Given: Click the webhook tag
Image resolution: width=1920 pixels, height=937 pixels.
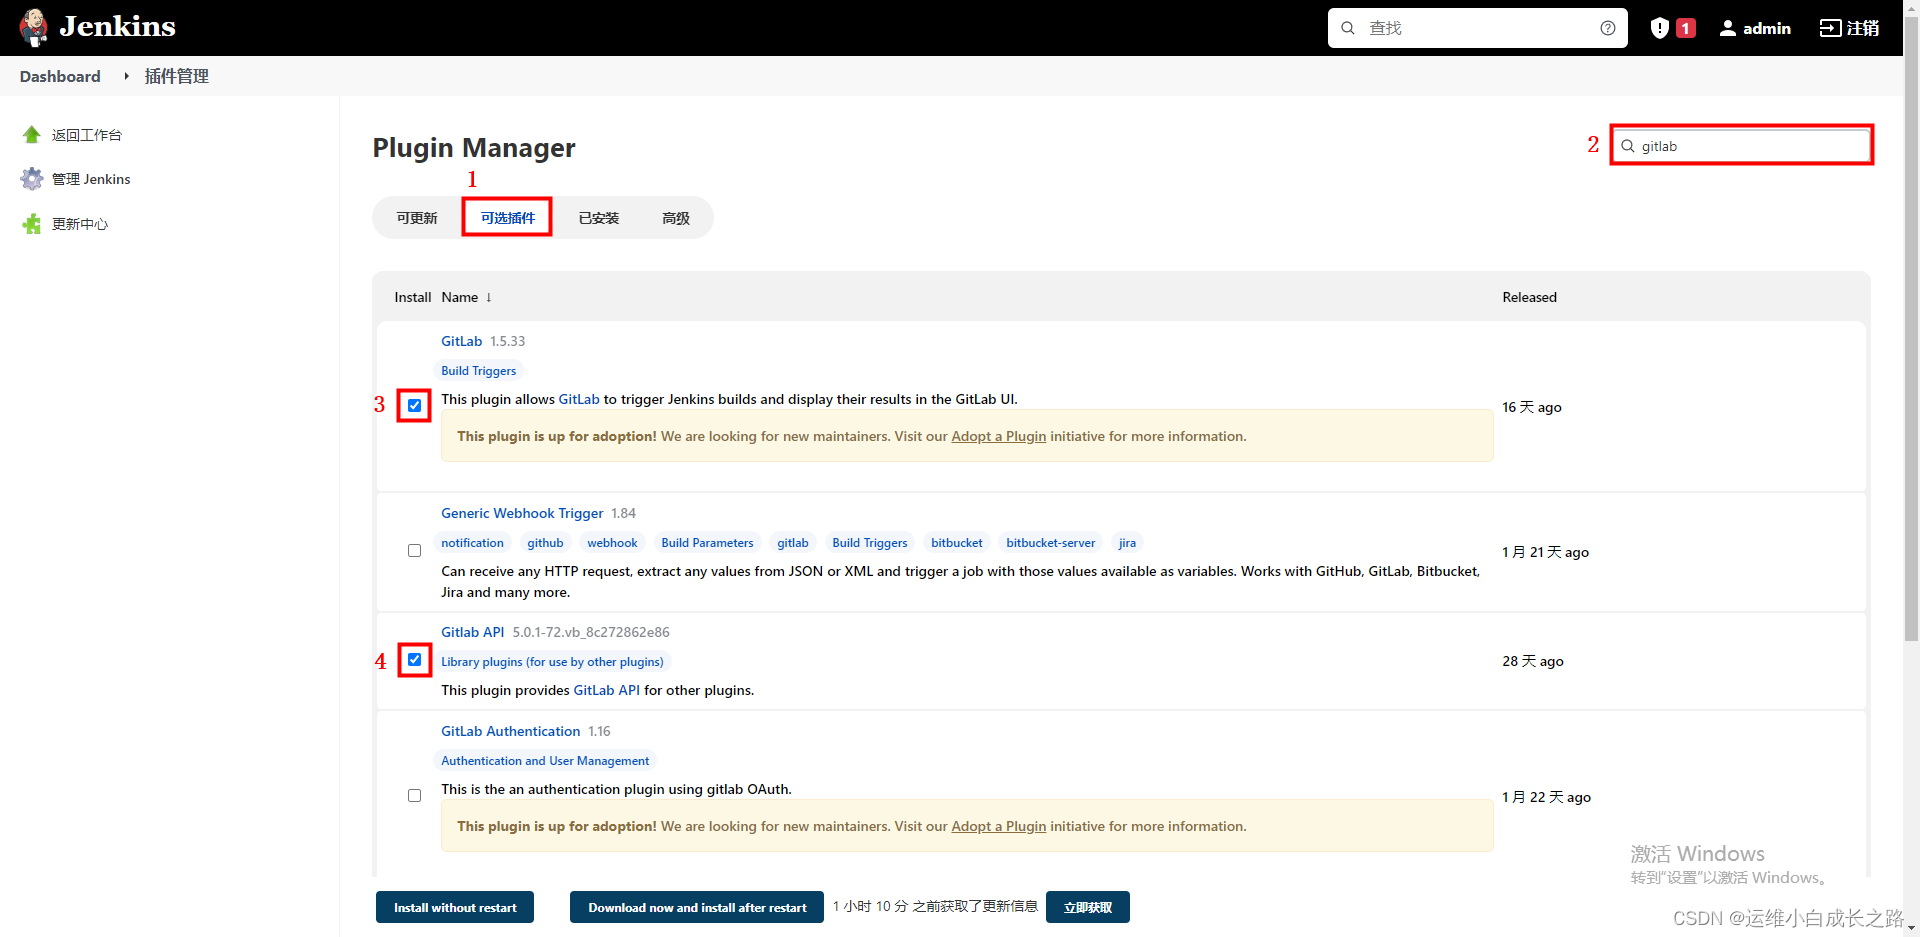Looking at the screenshot, I should (612, 543).
